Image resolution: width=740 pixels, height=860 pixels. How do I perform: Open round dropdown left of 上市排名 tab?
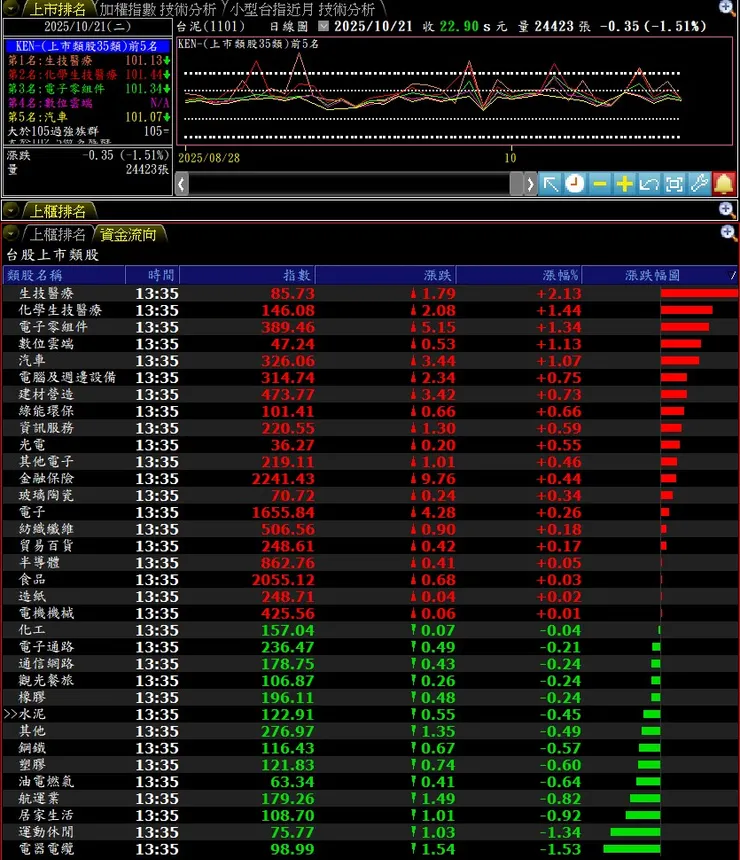pyautogui.click(x=10, y=8)
